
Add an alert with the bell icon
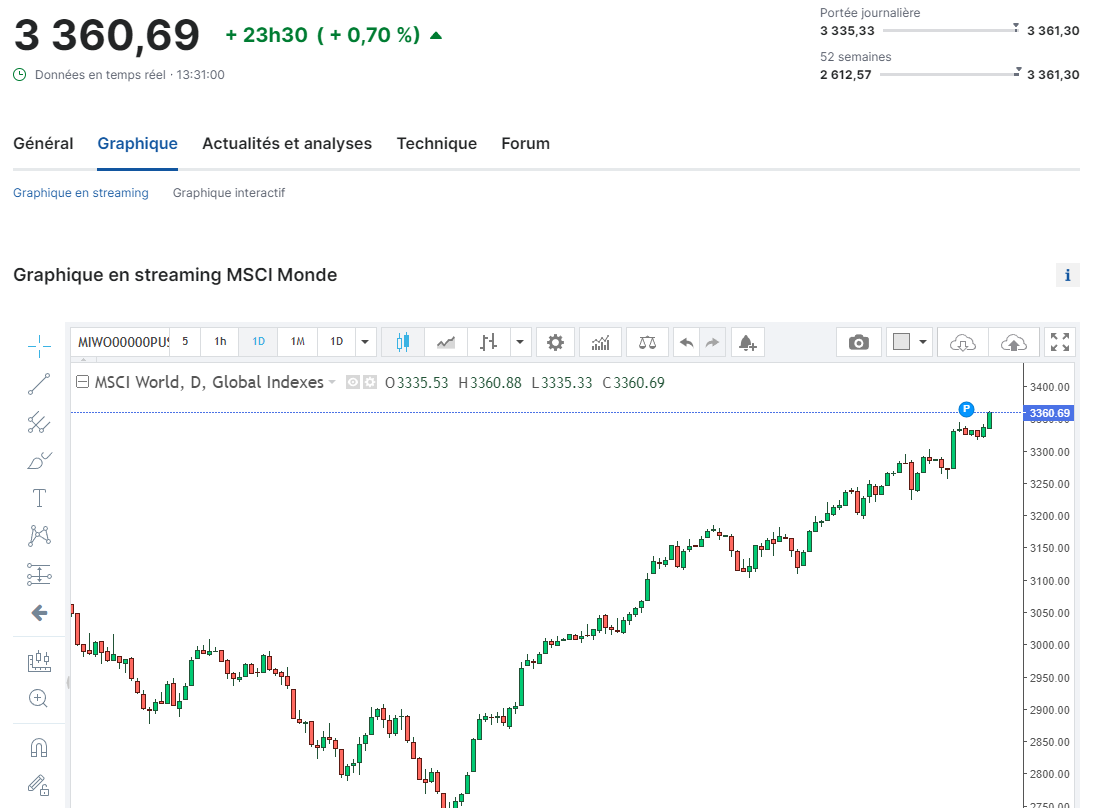[747, 342]
